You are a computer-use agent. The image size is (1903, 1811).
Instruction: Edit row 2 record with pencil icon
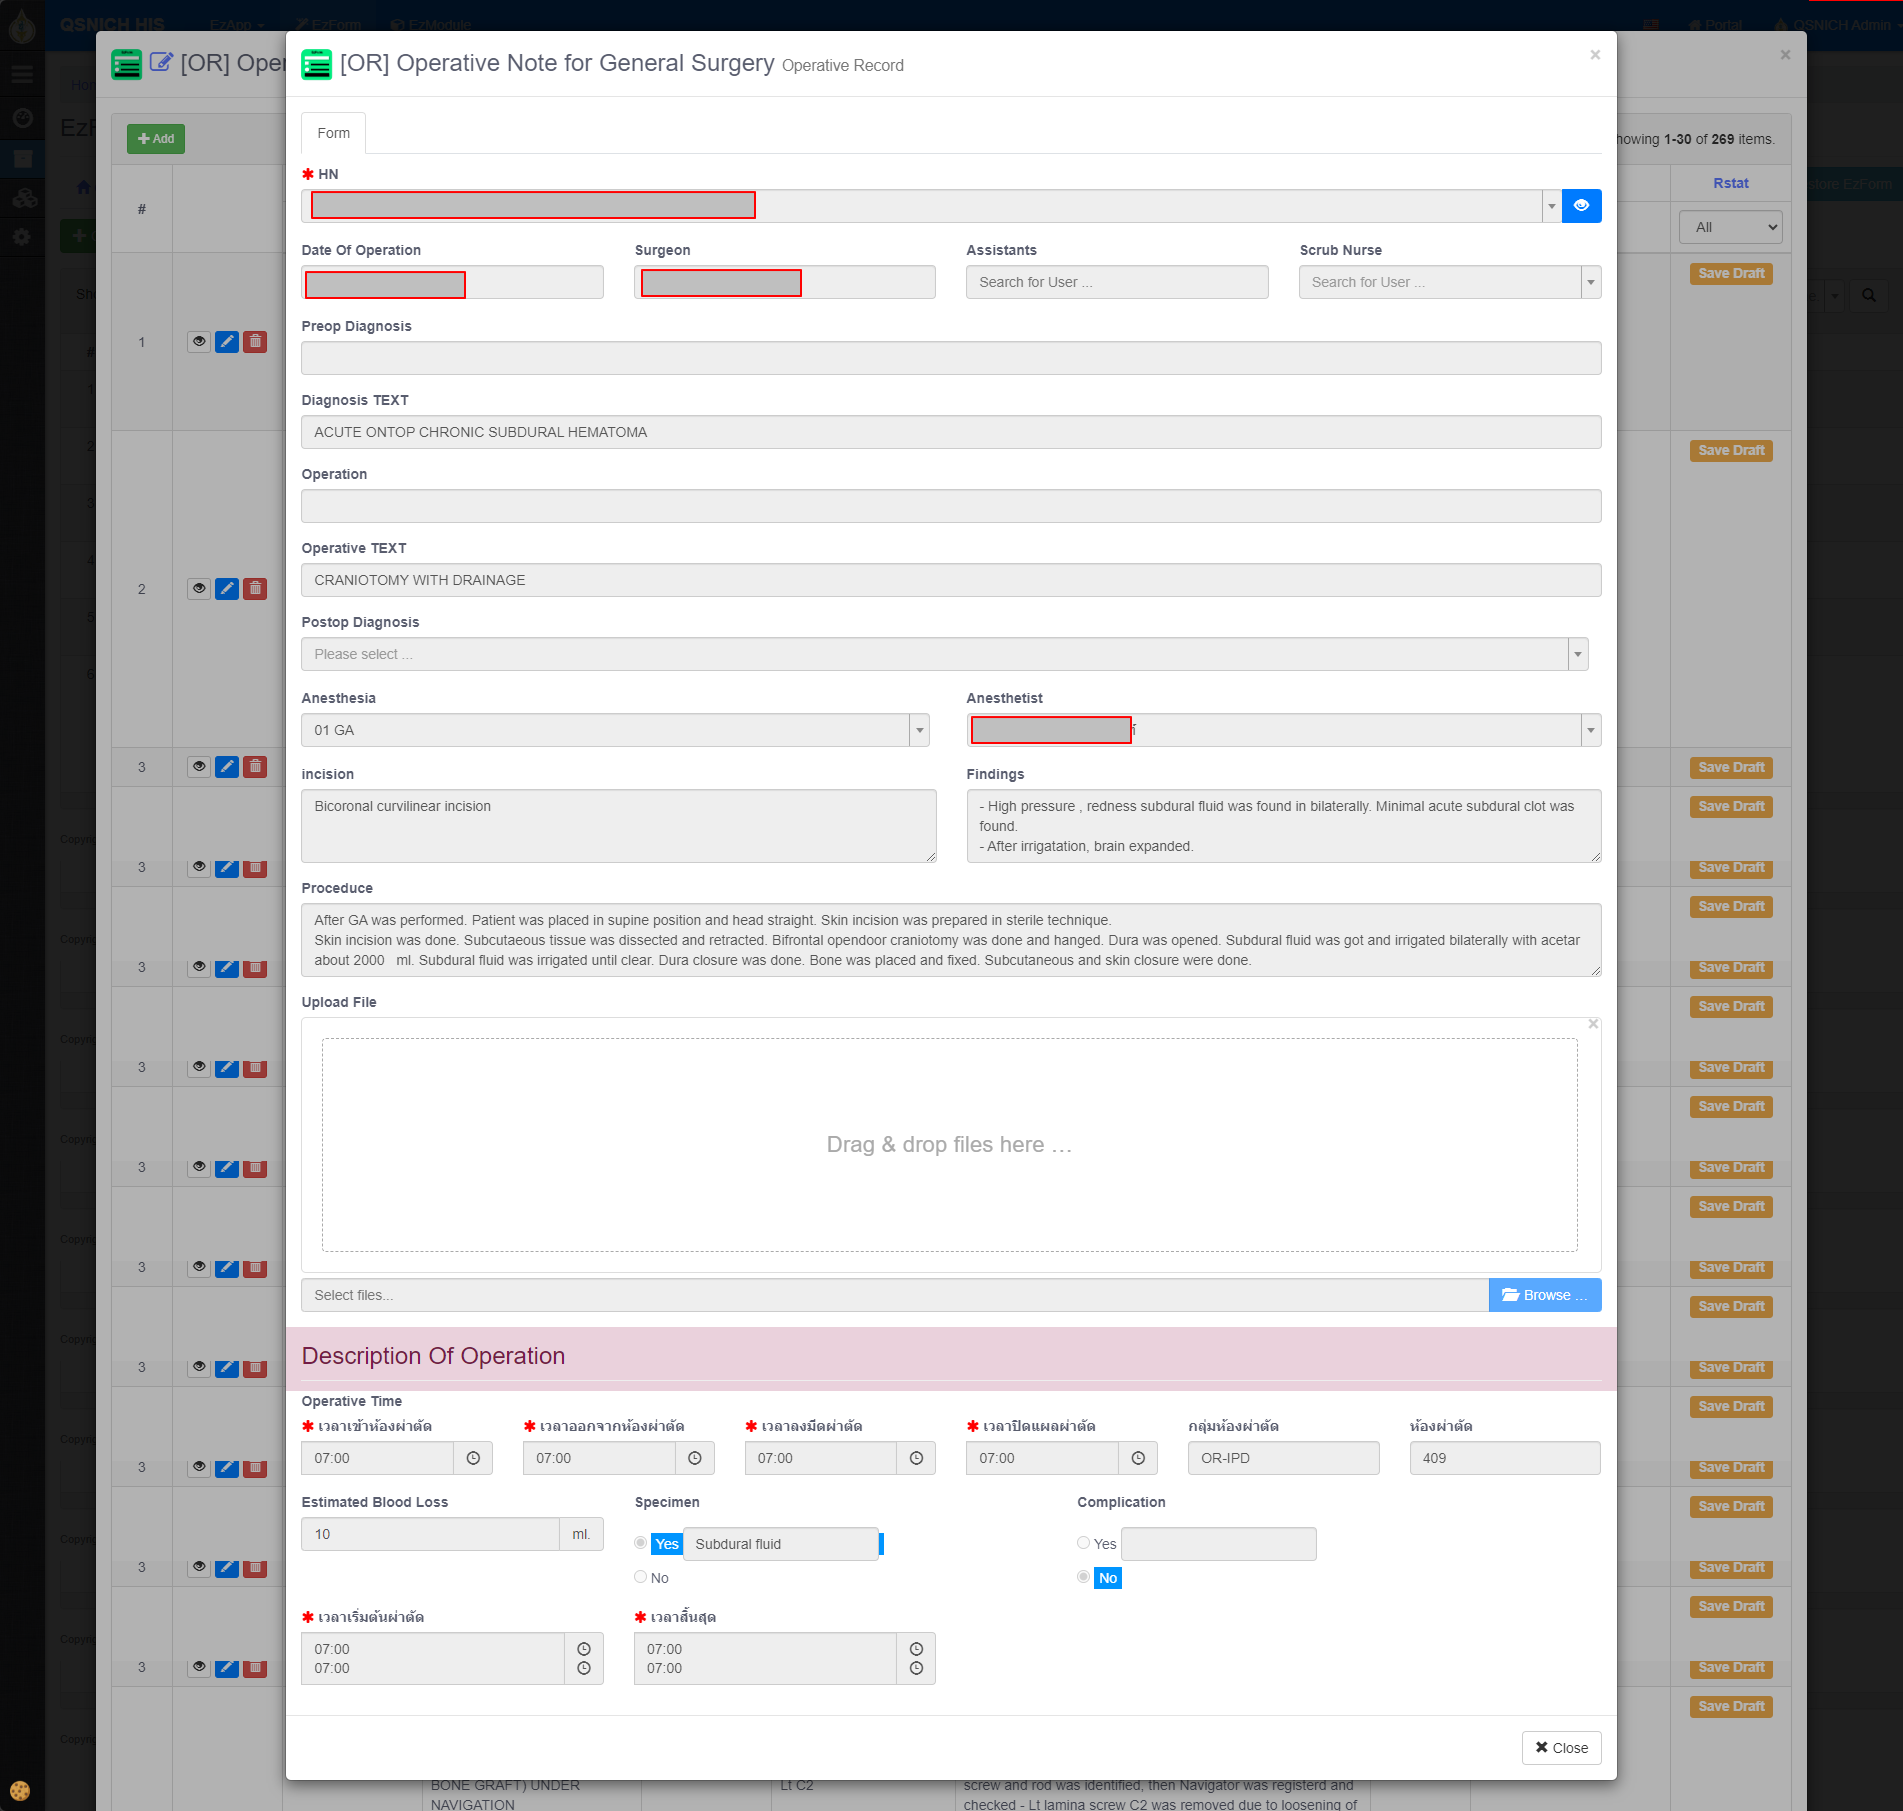(x=227, y=589)
